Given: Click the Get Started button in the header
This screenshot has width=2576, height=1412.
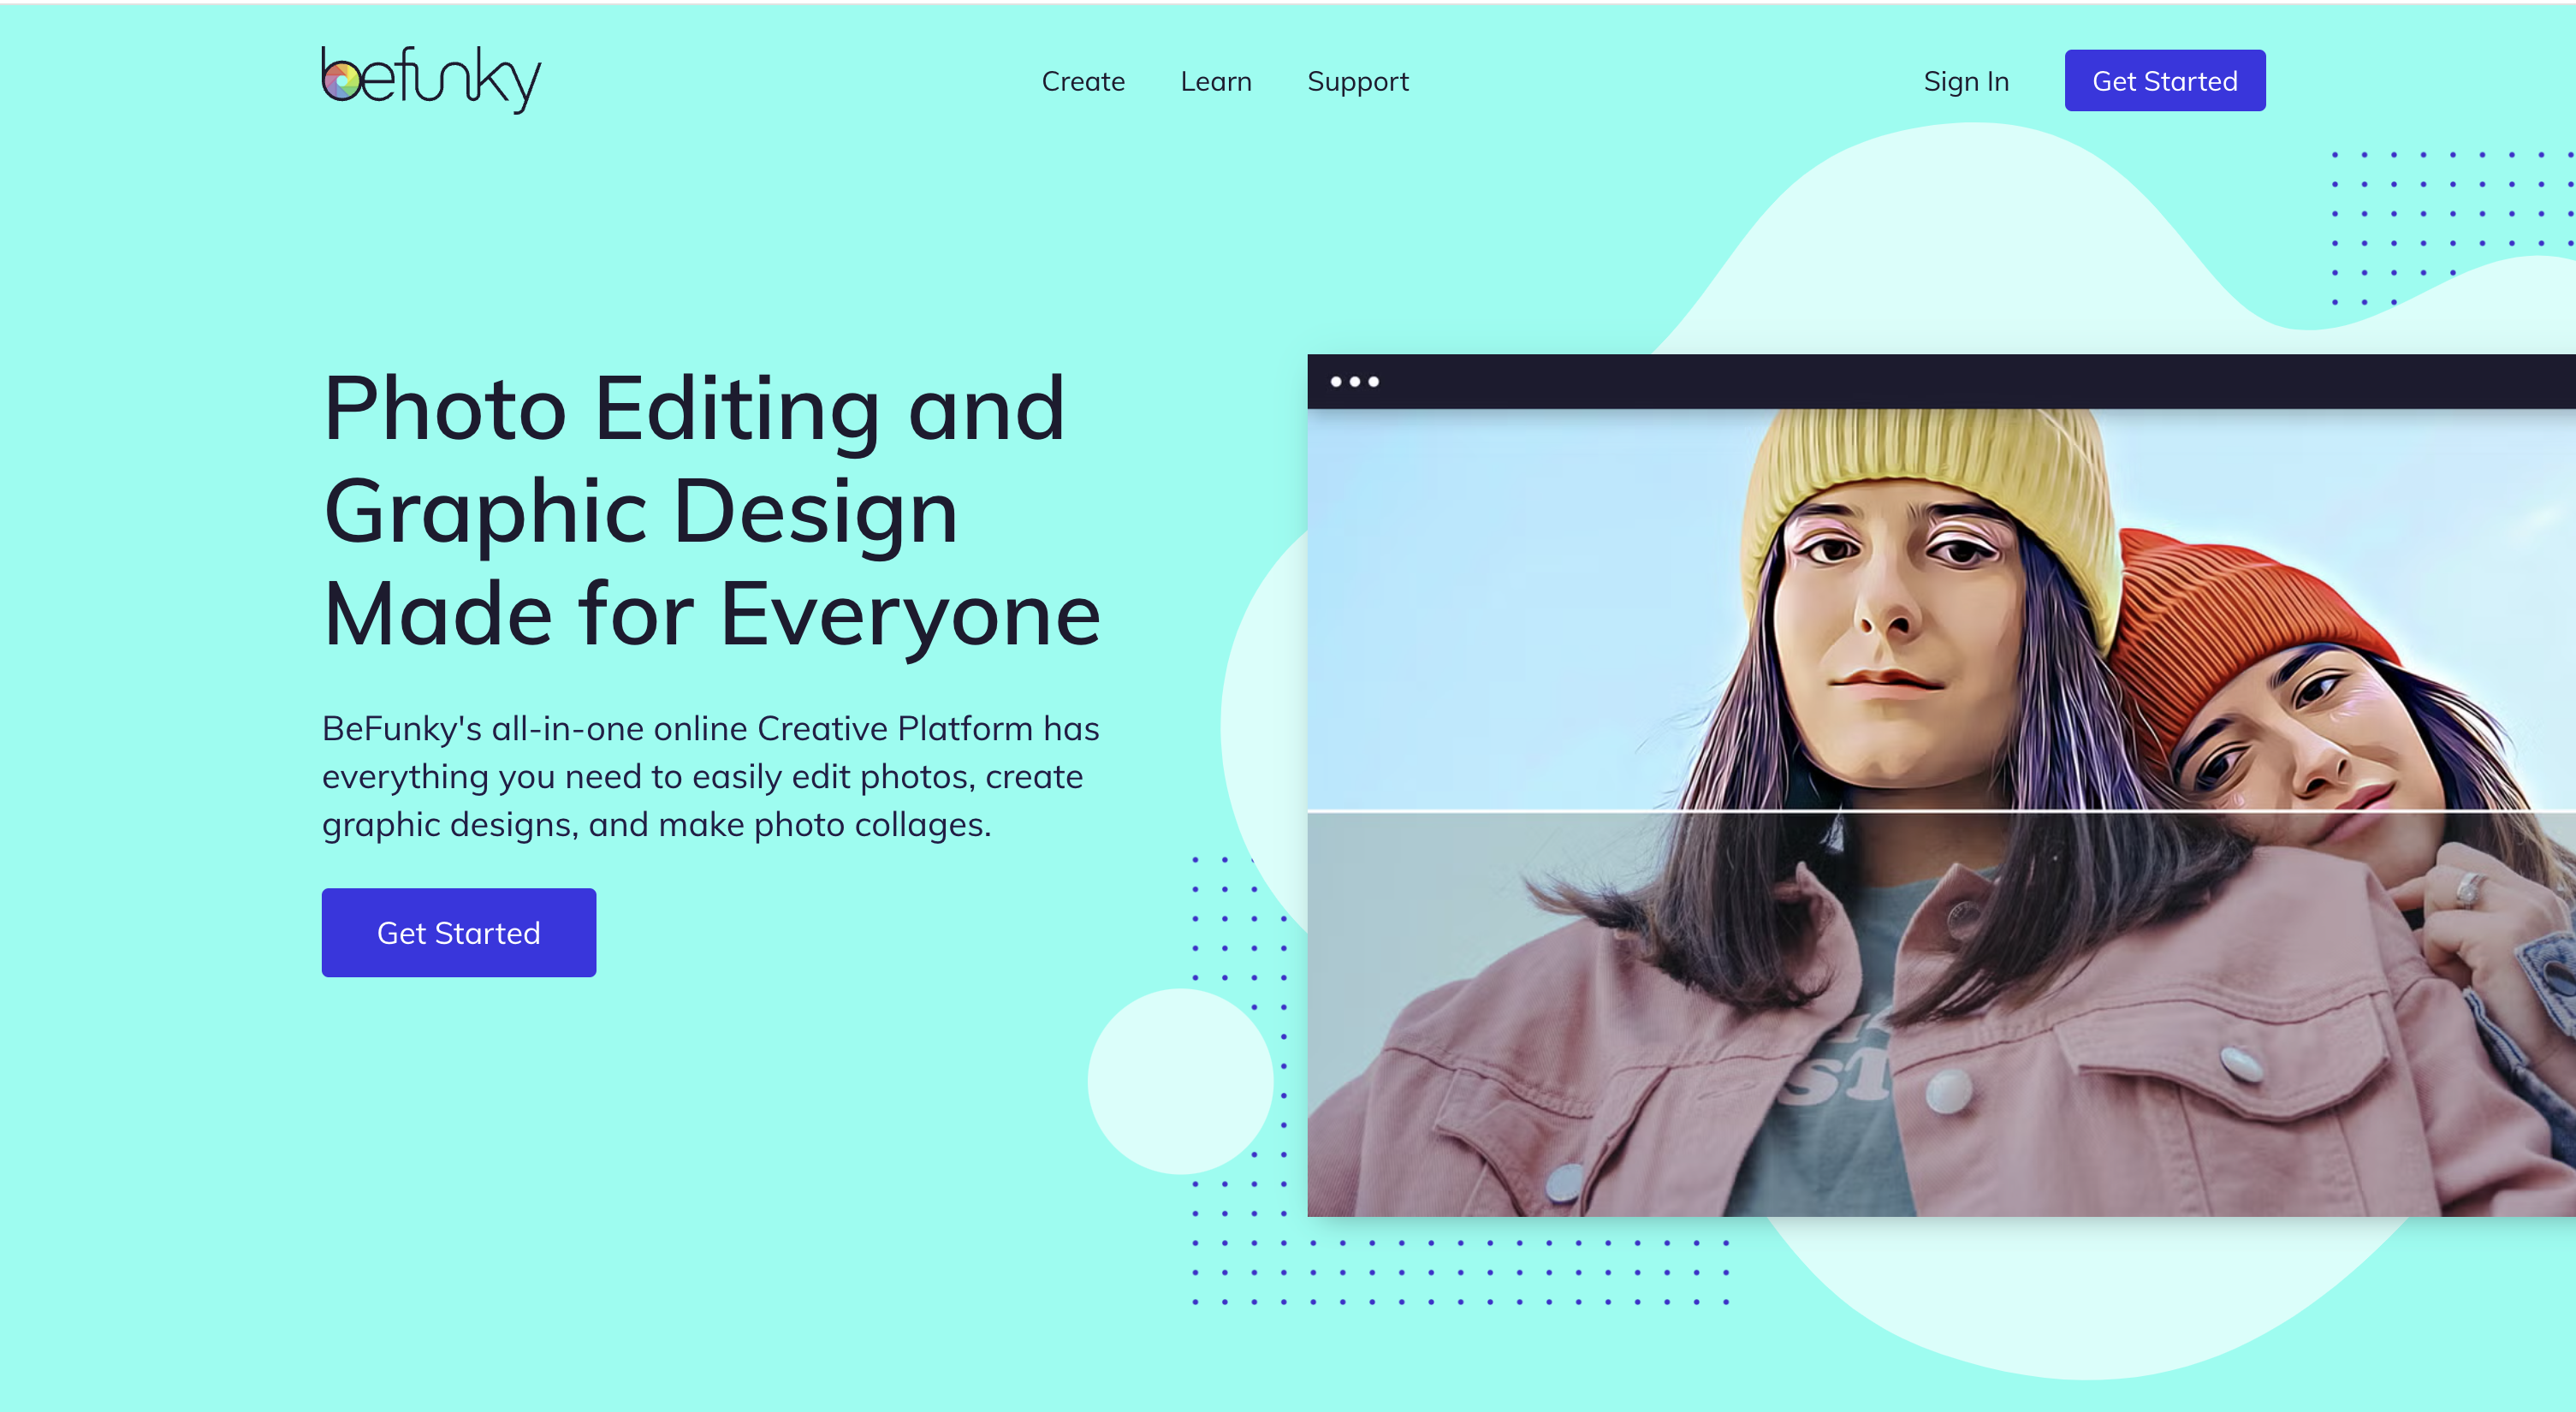Looking at the screenshot, I should coord(2165,80).
